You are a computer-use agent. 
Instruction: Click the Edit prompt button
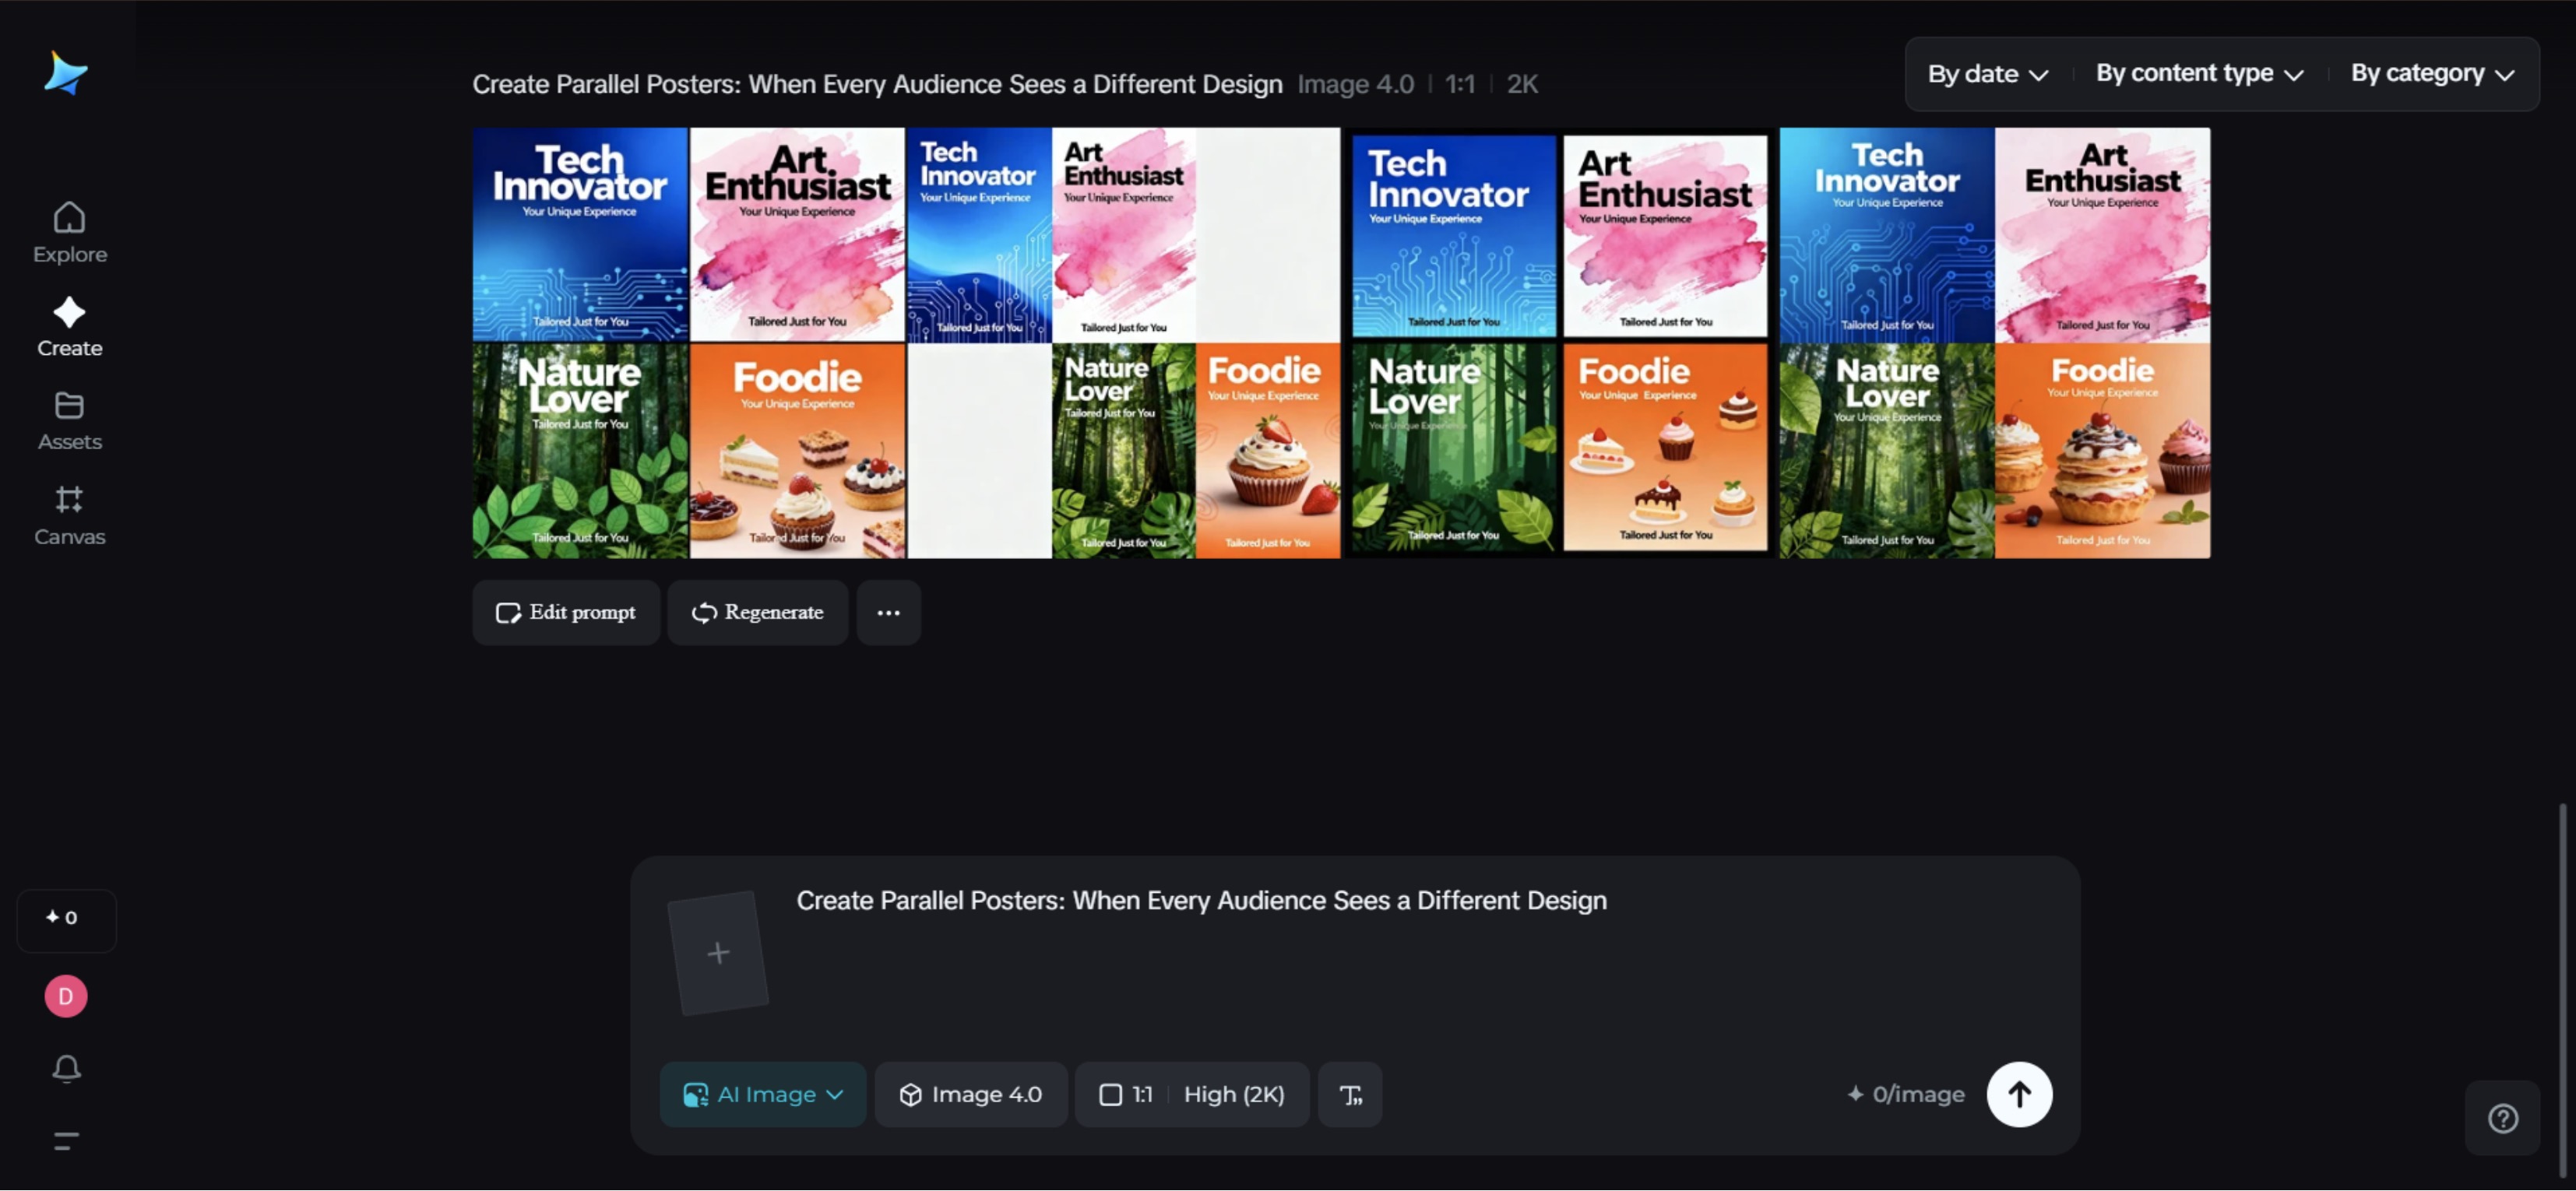[x=566, y=613]
